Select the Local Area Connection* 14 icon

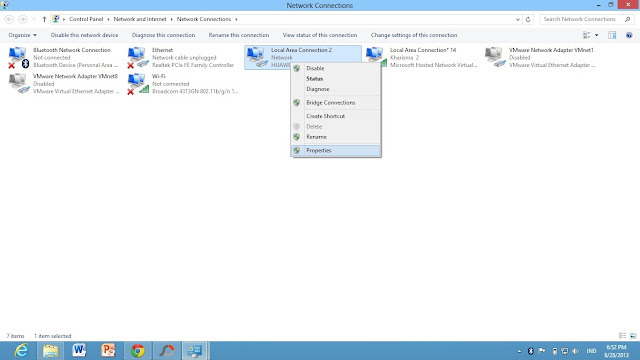tap(376, 57)
